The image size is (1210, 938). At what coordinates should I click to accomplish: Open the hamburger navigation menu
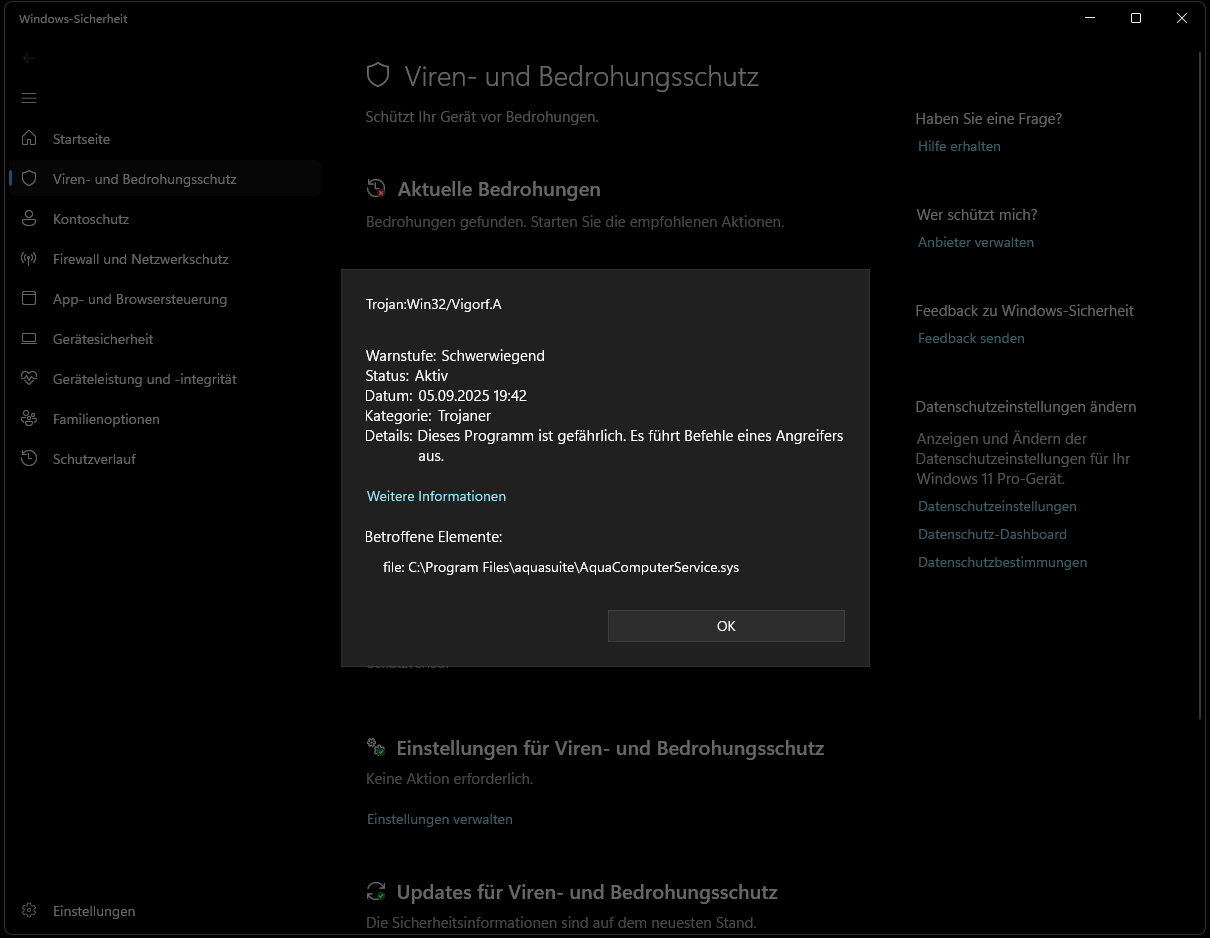[29, 98]
